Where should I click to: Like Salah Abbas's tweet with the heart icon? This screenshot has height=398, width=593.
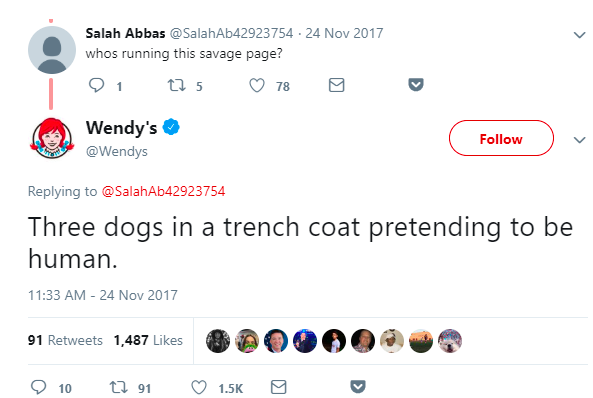tap(257, 85)
